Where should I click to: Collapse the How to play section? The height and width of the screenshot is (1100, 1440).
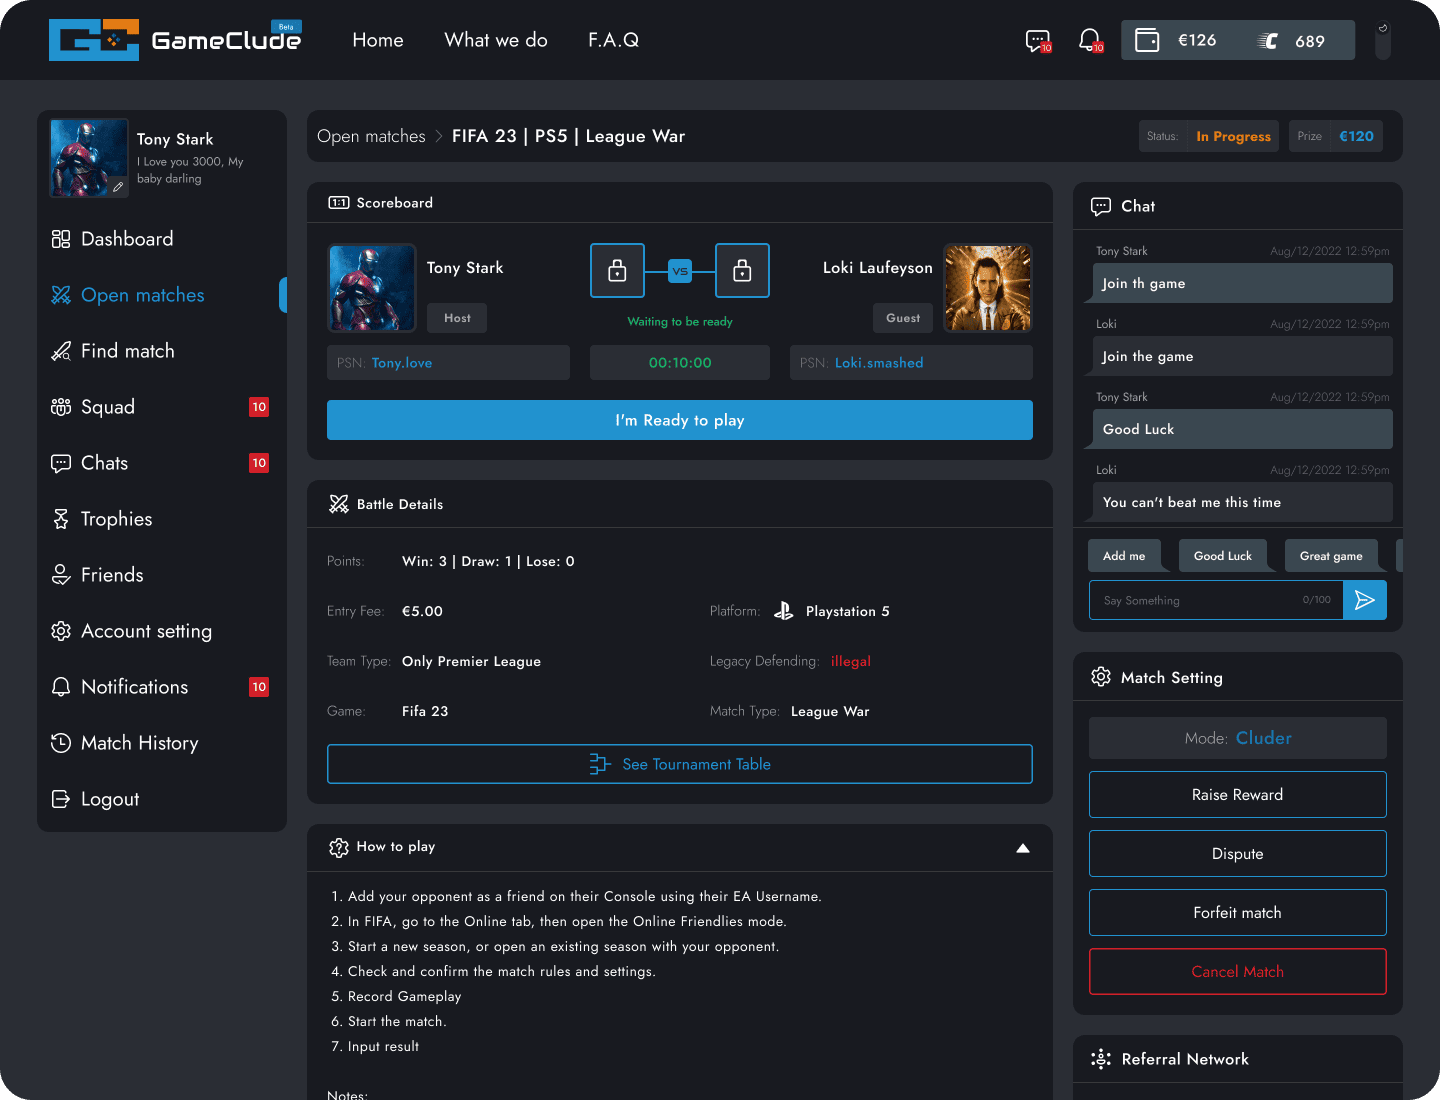[x=1023, y=848]
